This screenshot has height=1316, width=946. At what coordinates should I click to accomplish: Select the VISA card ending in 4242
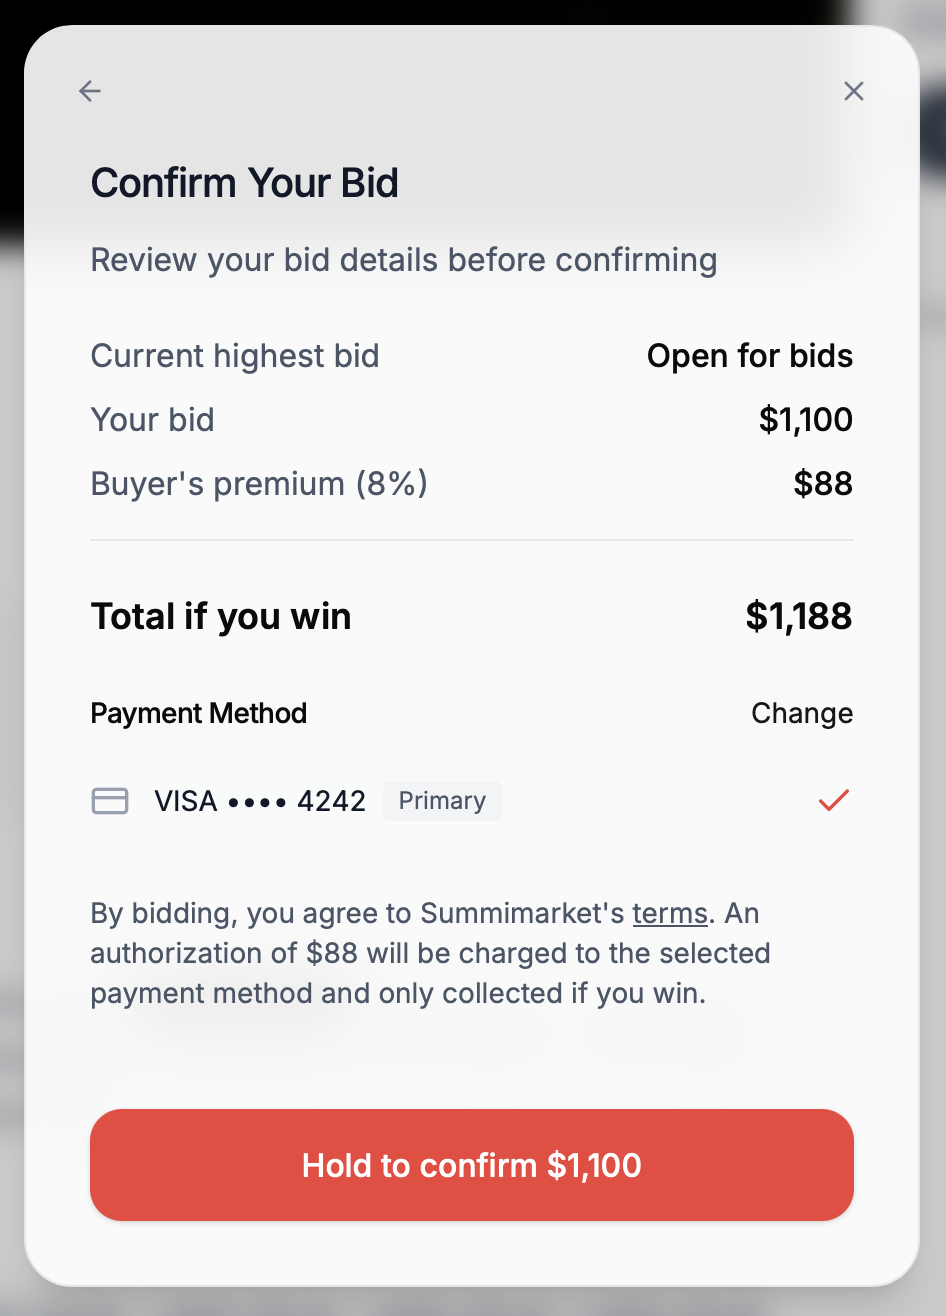260,801
